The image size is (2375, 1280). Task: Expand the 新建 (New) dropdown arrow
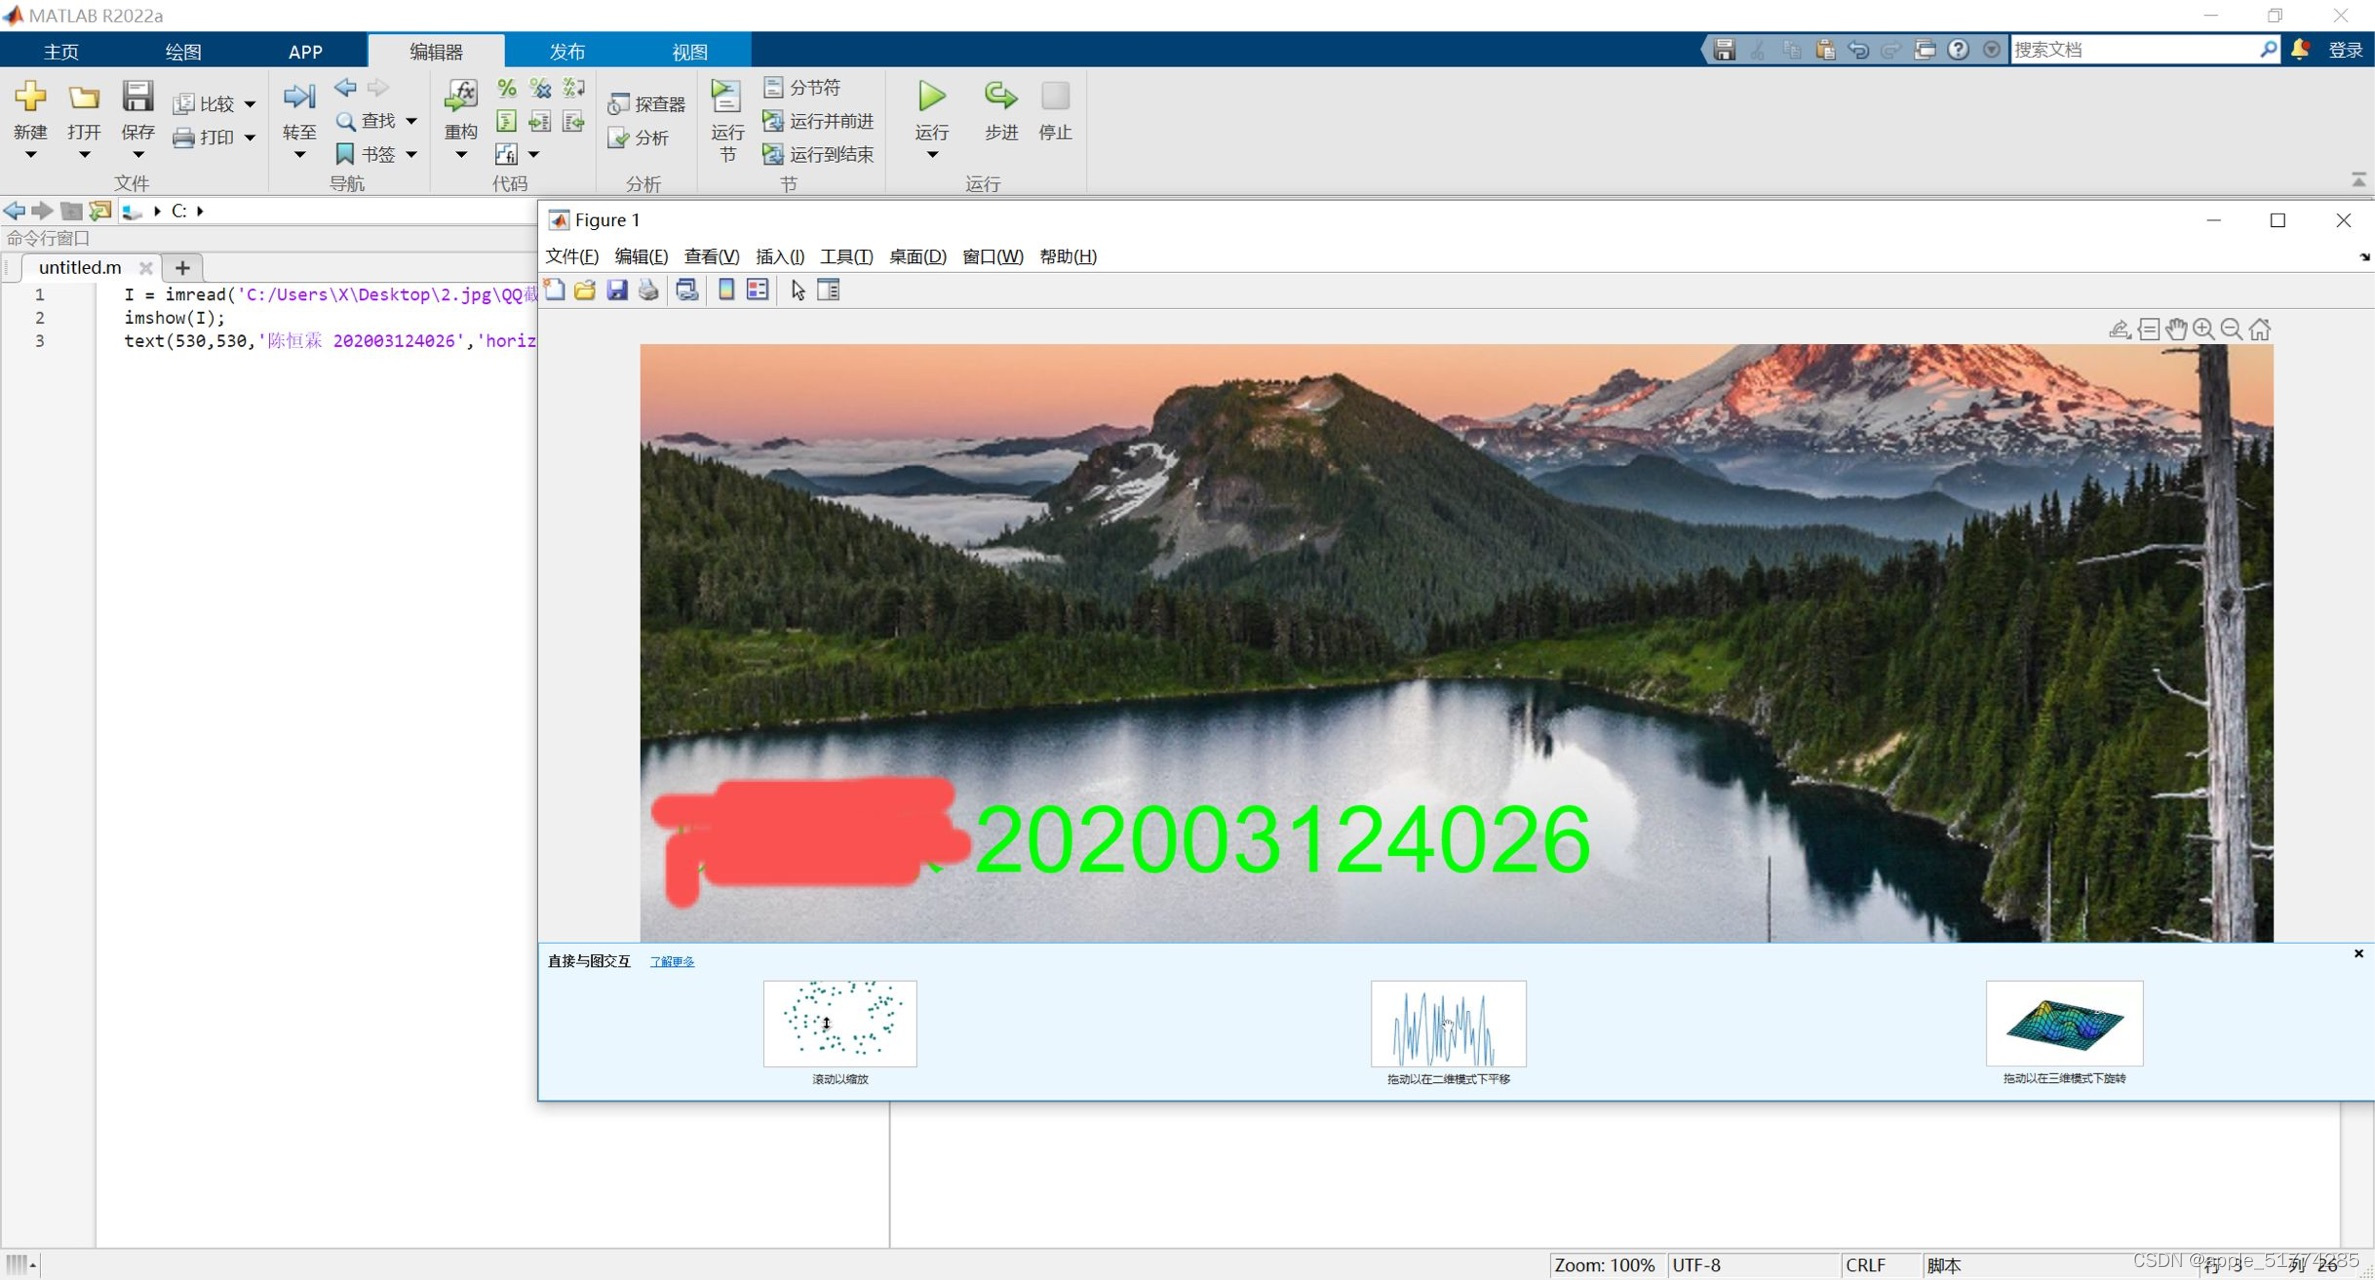click(x=30, y=155)
